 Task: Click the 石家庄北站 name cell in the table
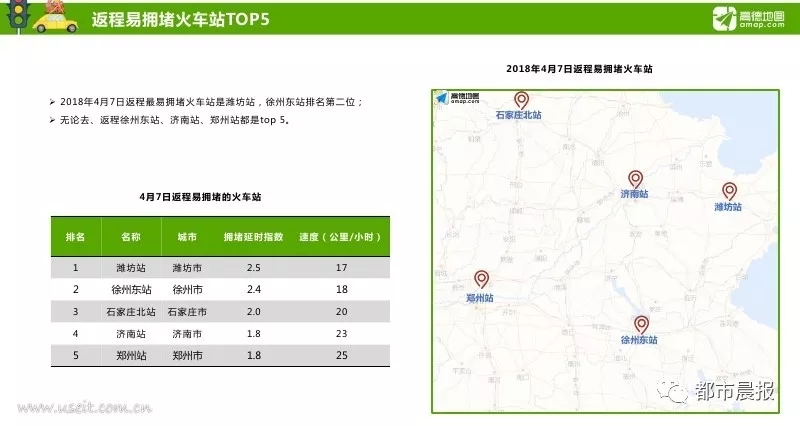click(131, 311)
